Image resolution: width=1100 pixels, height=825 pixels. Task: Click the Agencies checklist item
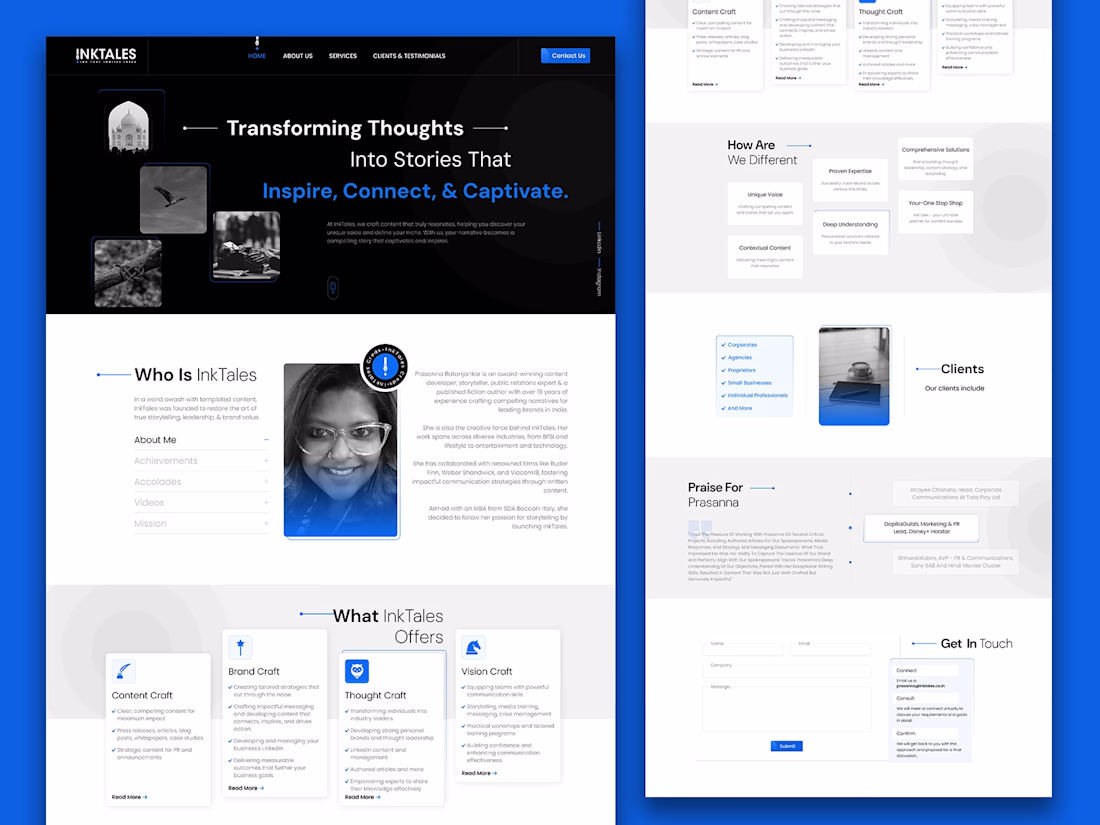tap(737, 358)
